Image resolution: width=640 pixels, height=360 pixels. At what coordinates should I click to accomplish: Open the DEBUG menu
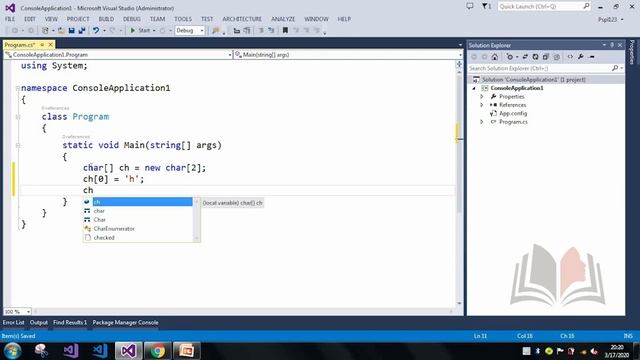pyautogui.click(x=131, y=19)
